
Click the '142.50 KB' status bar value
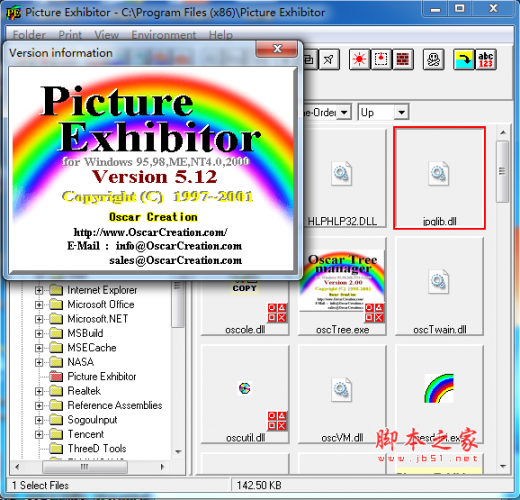[259, 485]
